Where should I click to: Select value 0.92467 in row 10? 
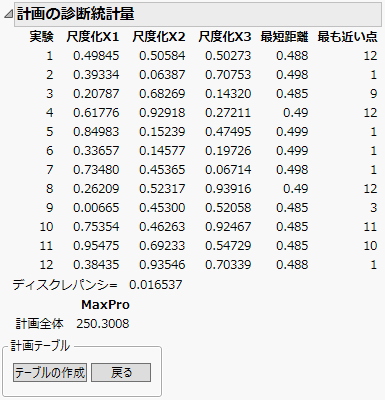pyautogui.click(x=228, y=227)
